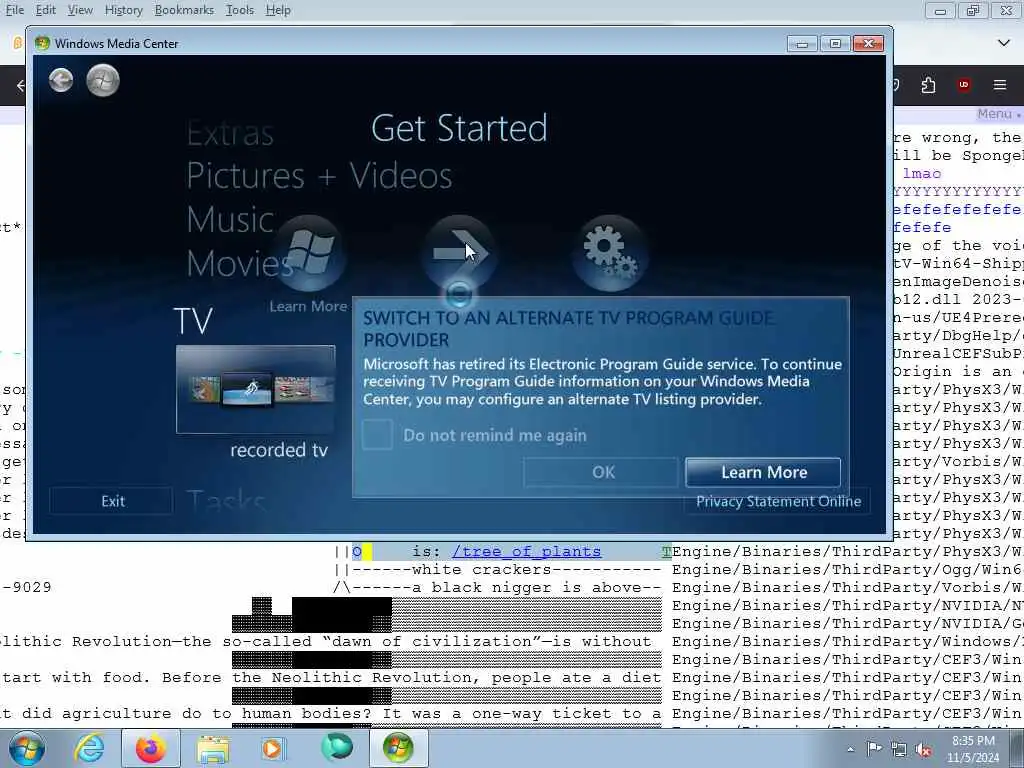
Task: Click the OK button in the dialog
Action: tap(600, 472)
